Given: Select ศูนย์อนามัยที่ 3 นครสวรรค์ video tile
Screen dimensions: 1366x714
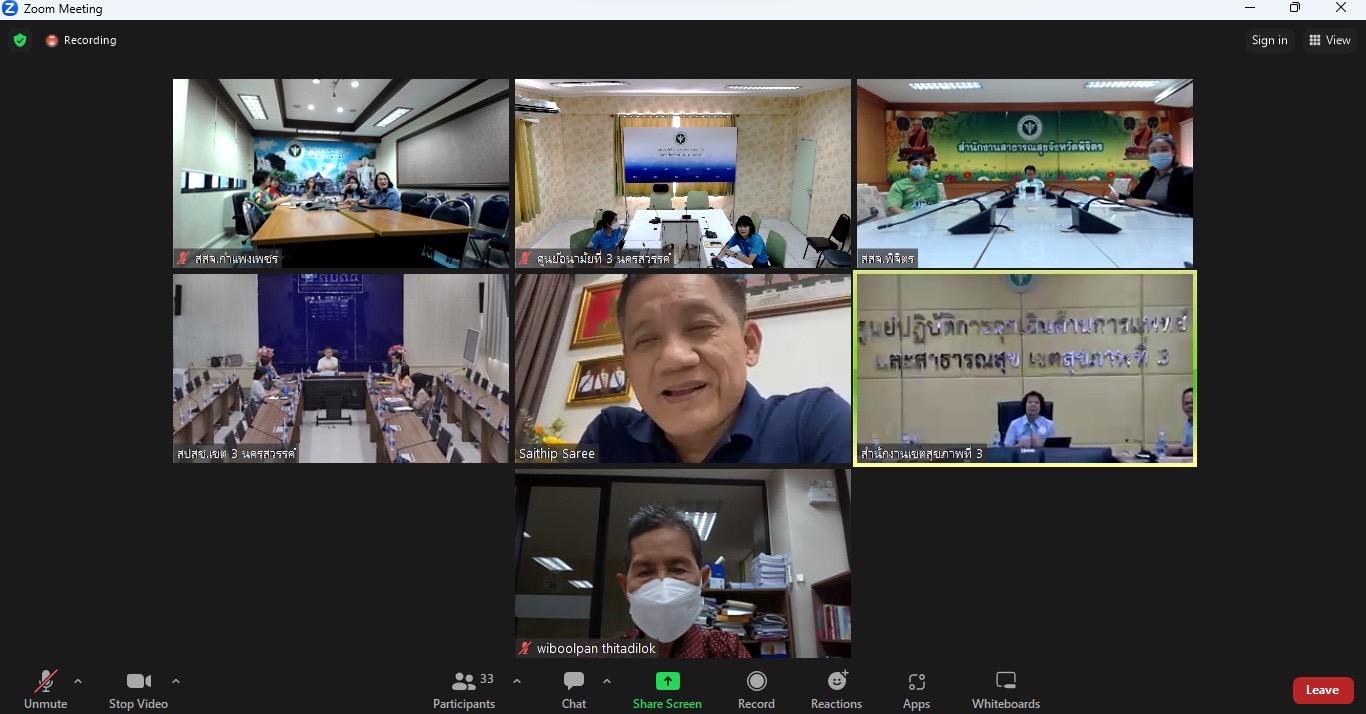Looking at the screenshot, I should 683,174.
